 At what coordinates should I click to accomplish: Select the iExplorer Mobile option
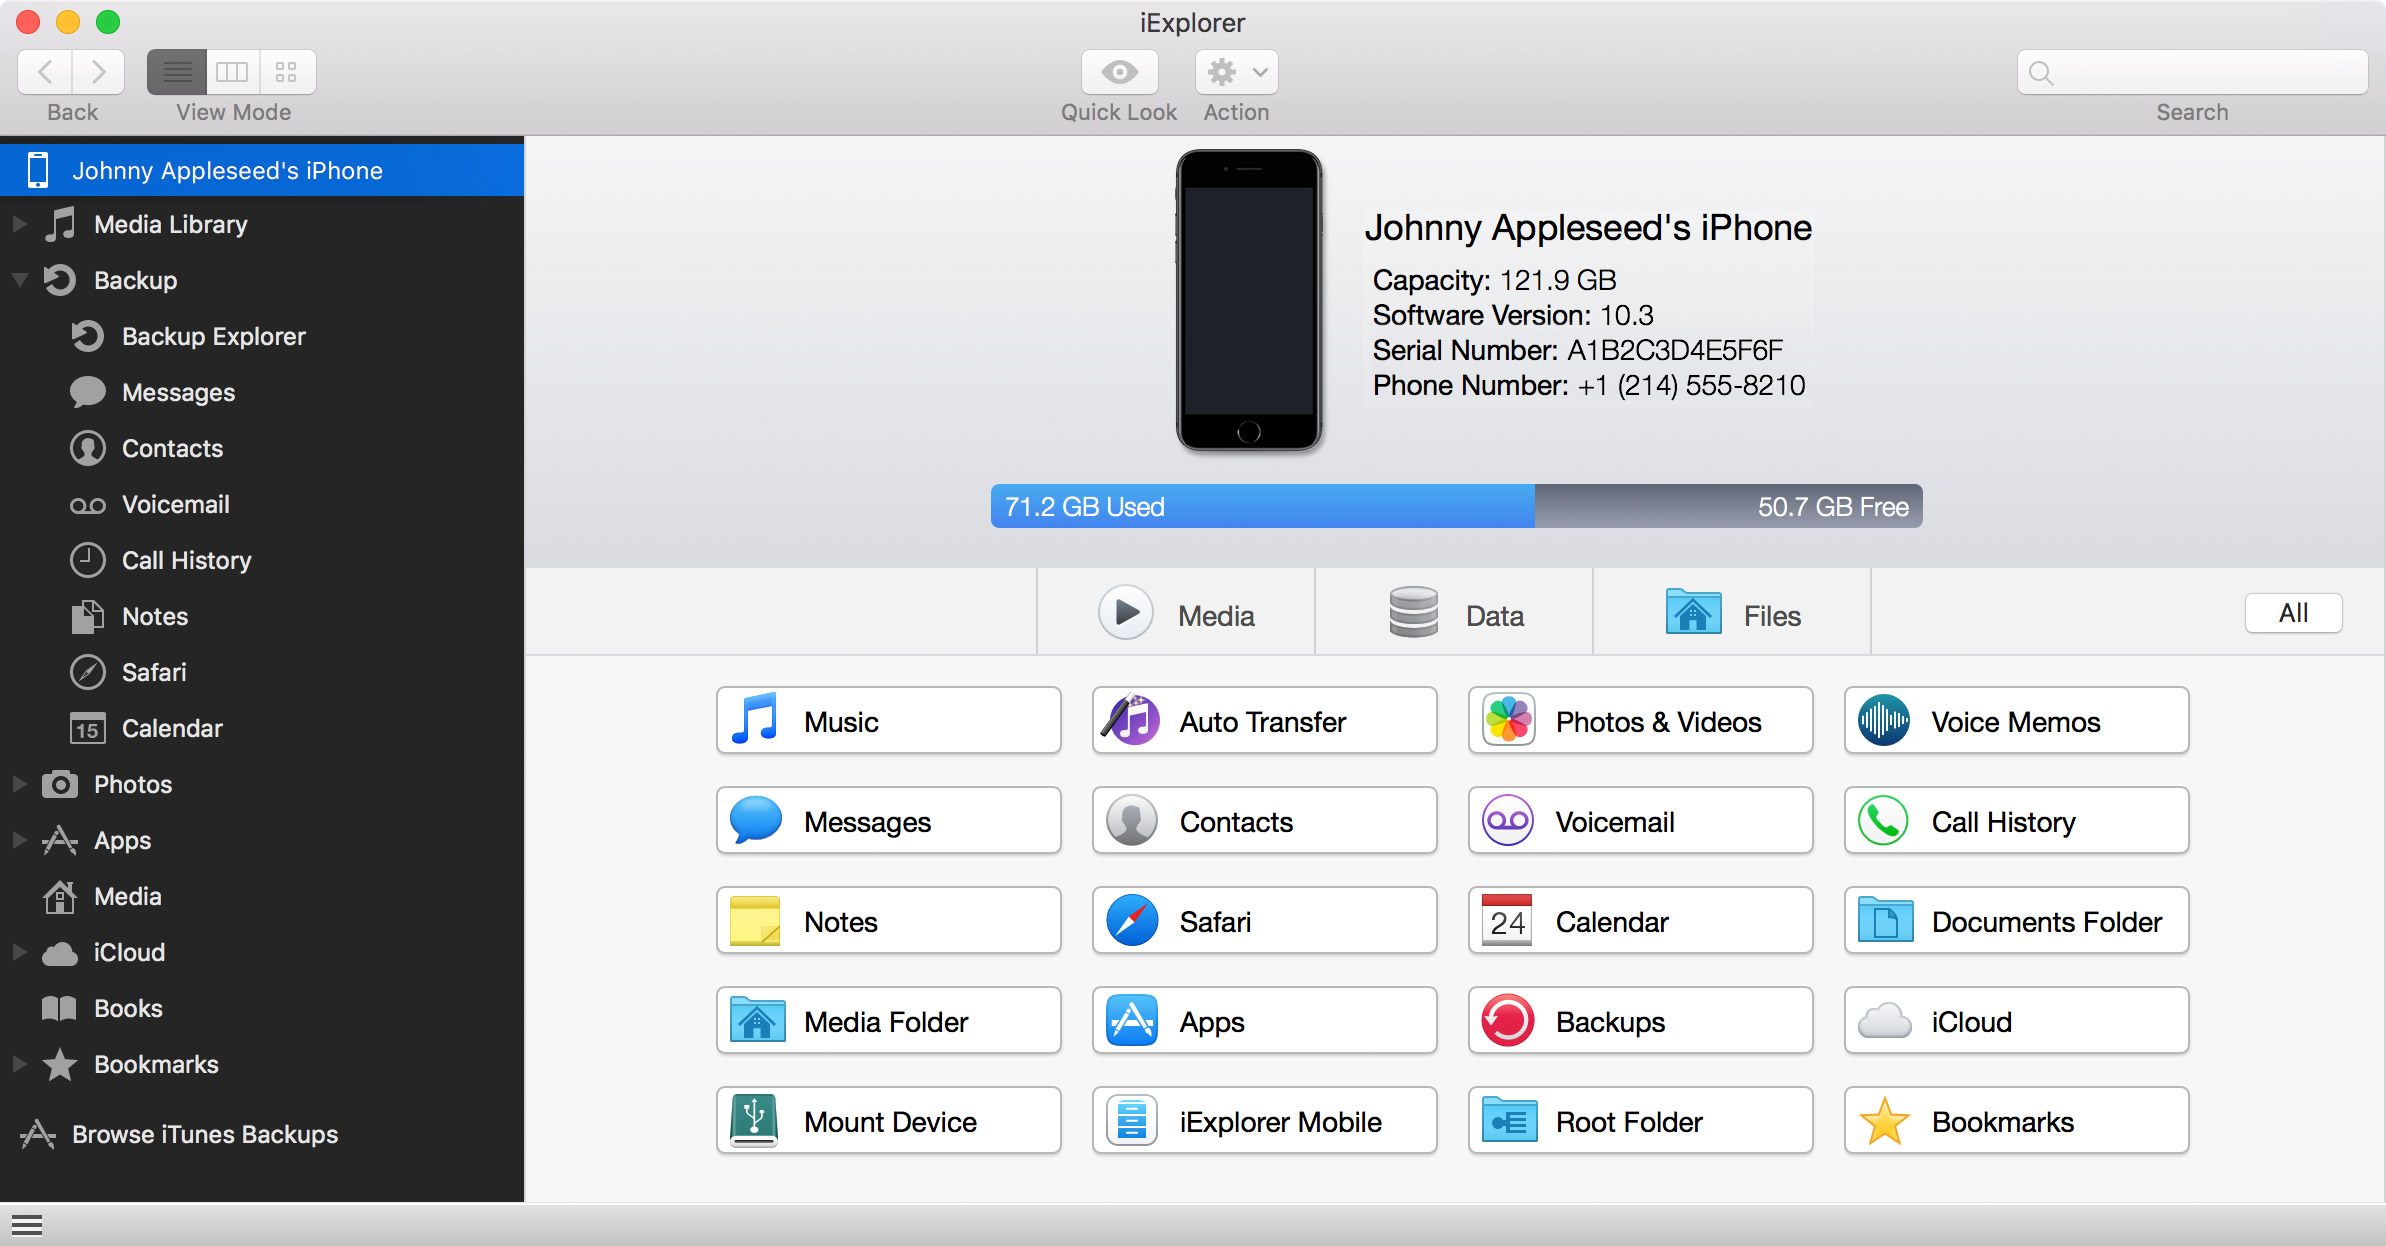pos(1264,1121)
